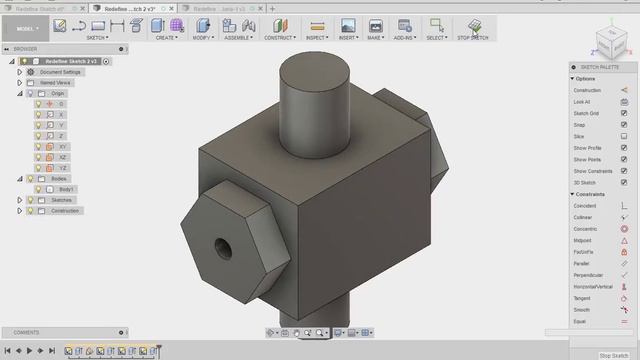Click the New Component icon in Assemble

coord(229,26)
